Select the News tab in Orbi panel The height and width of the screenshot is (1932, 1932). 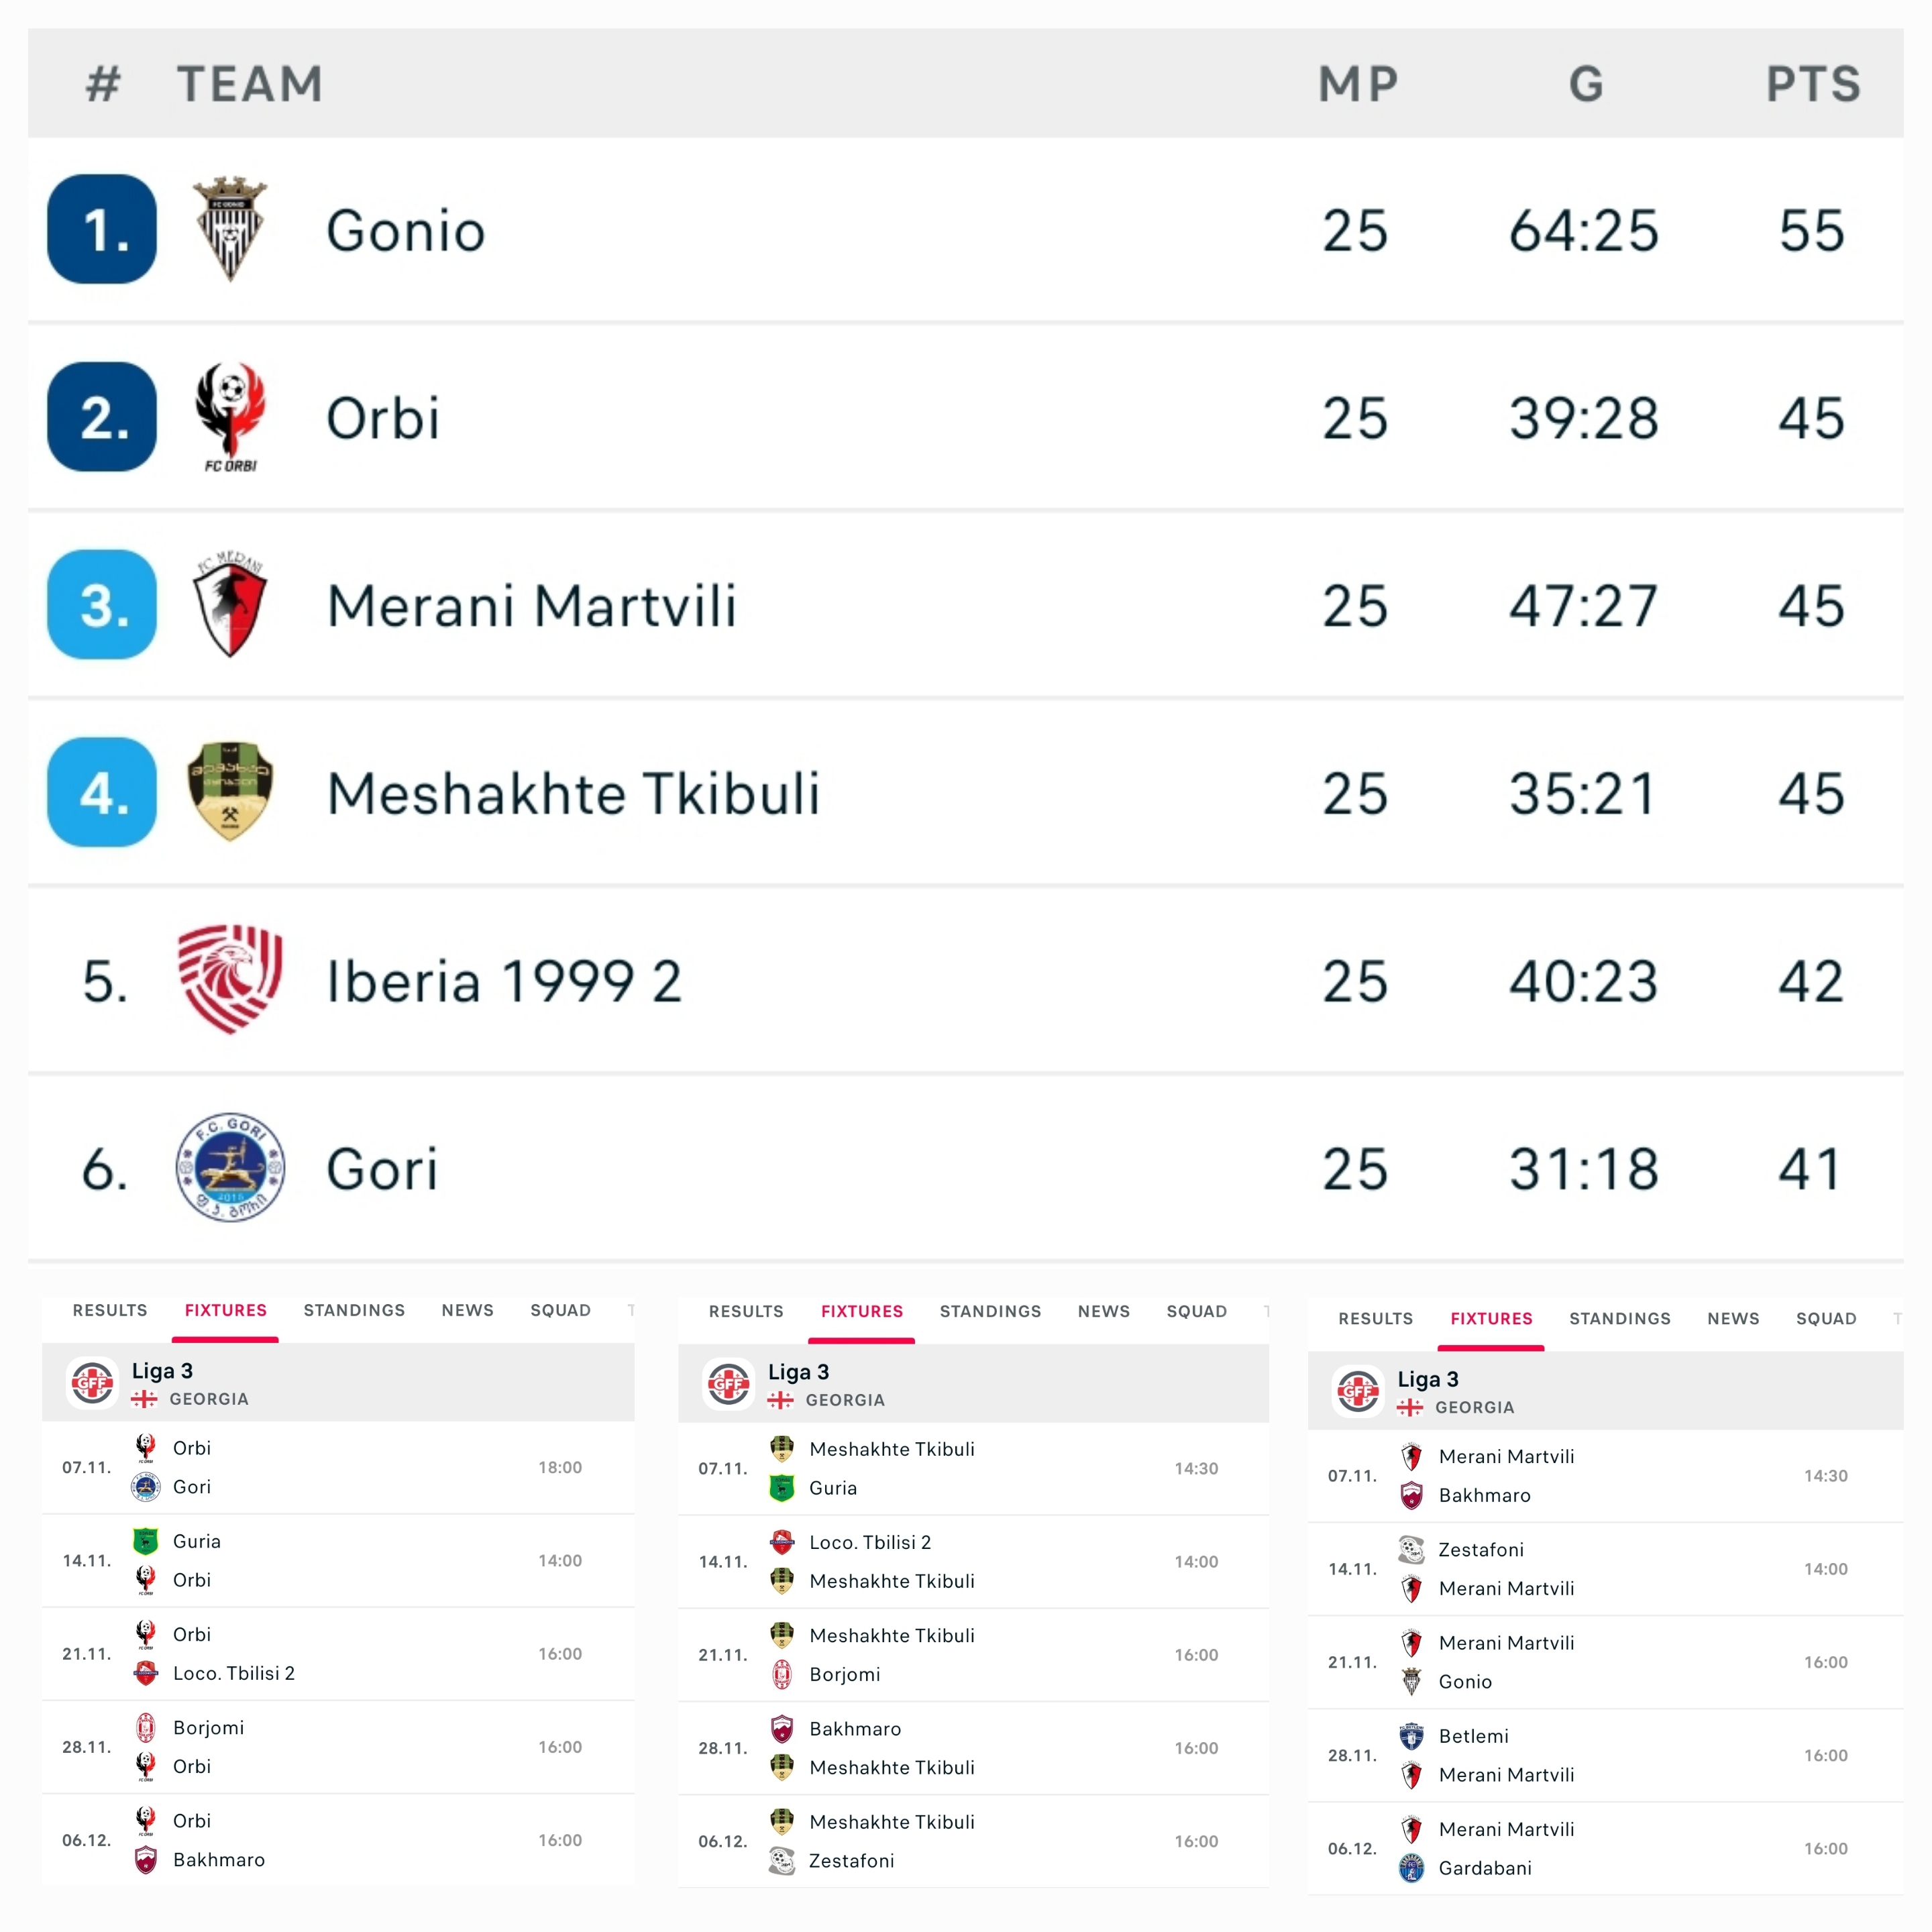click(467, 1310)
